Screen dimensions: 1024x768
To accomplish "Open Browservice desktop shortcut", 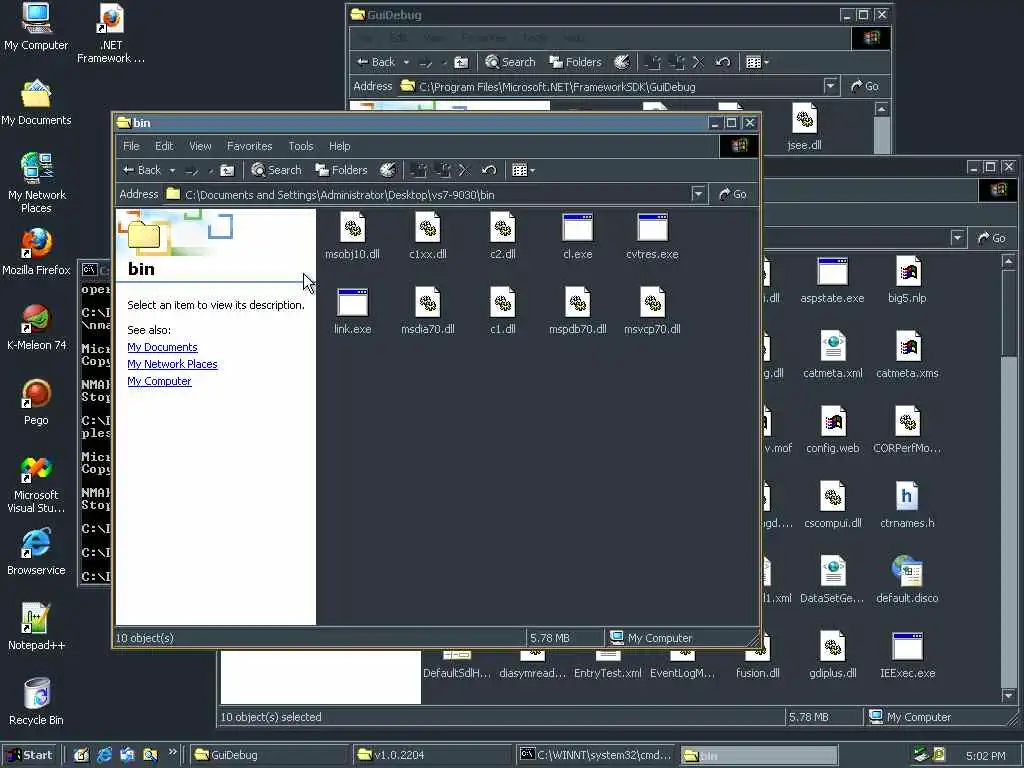I will [x=36, y=552].
